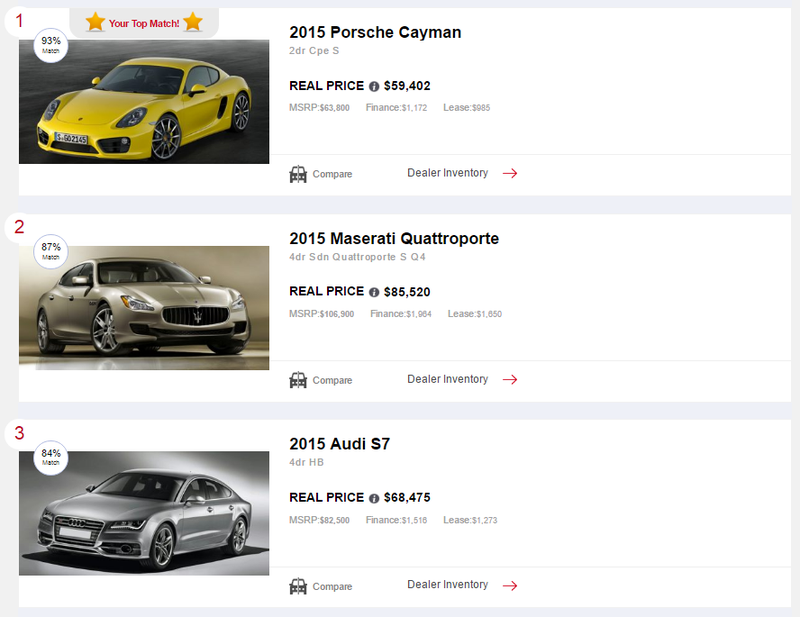Screen dimensions: 800x617
Task: Click Lease $1,650 text
Action: (x=475, y=314)
